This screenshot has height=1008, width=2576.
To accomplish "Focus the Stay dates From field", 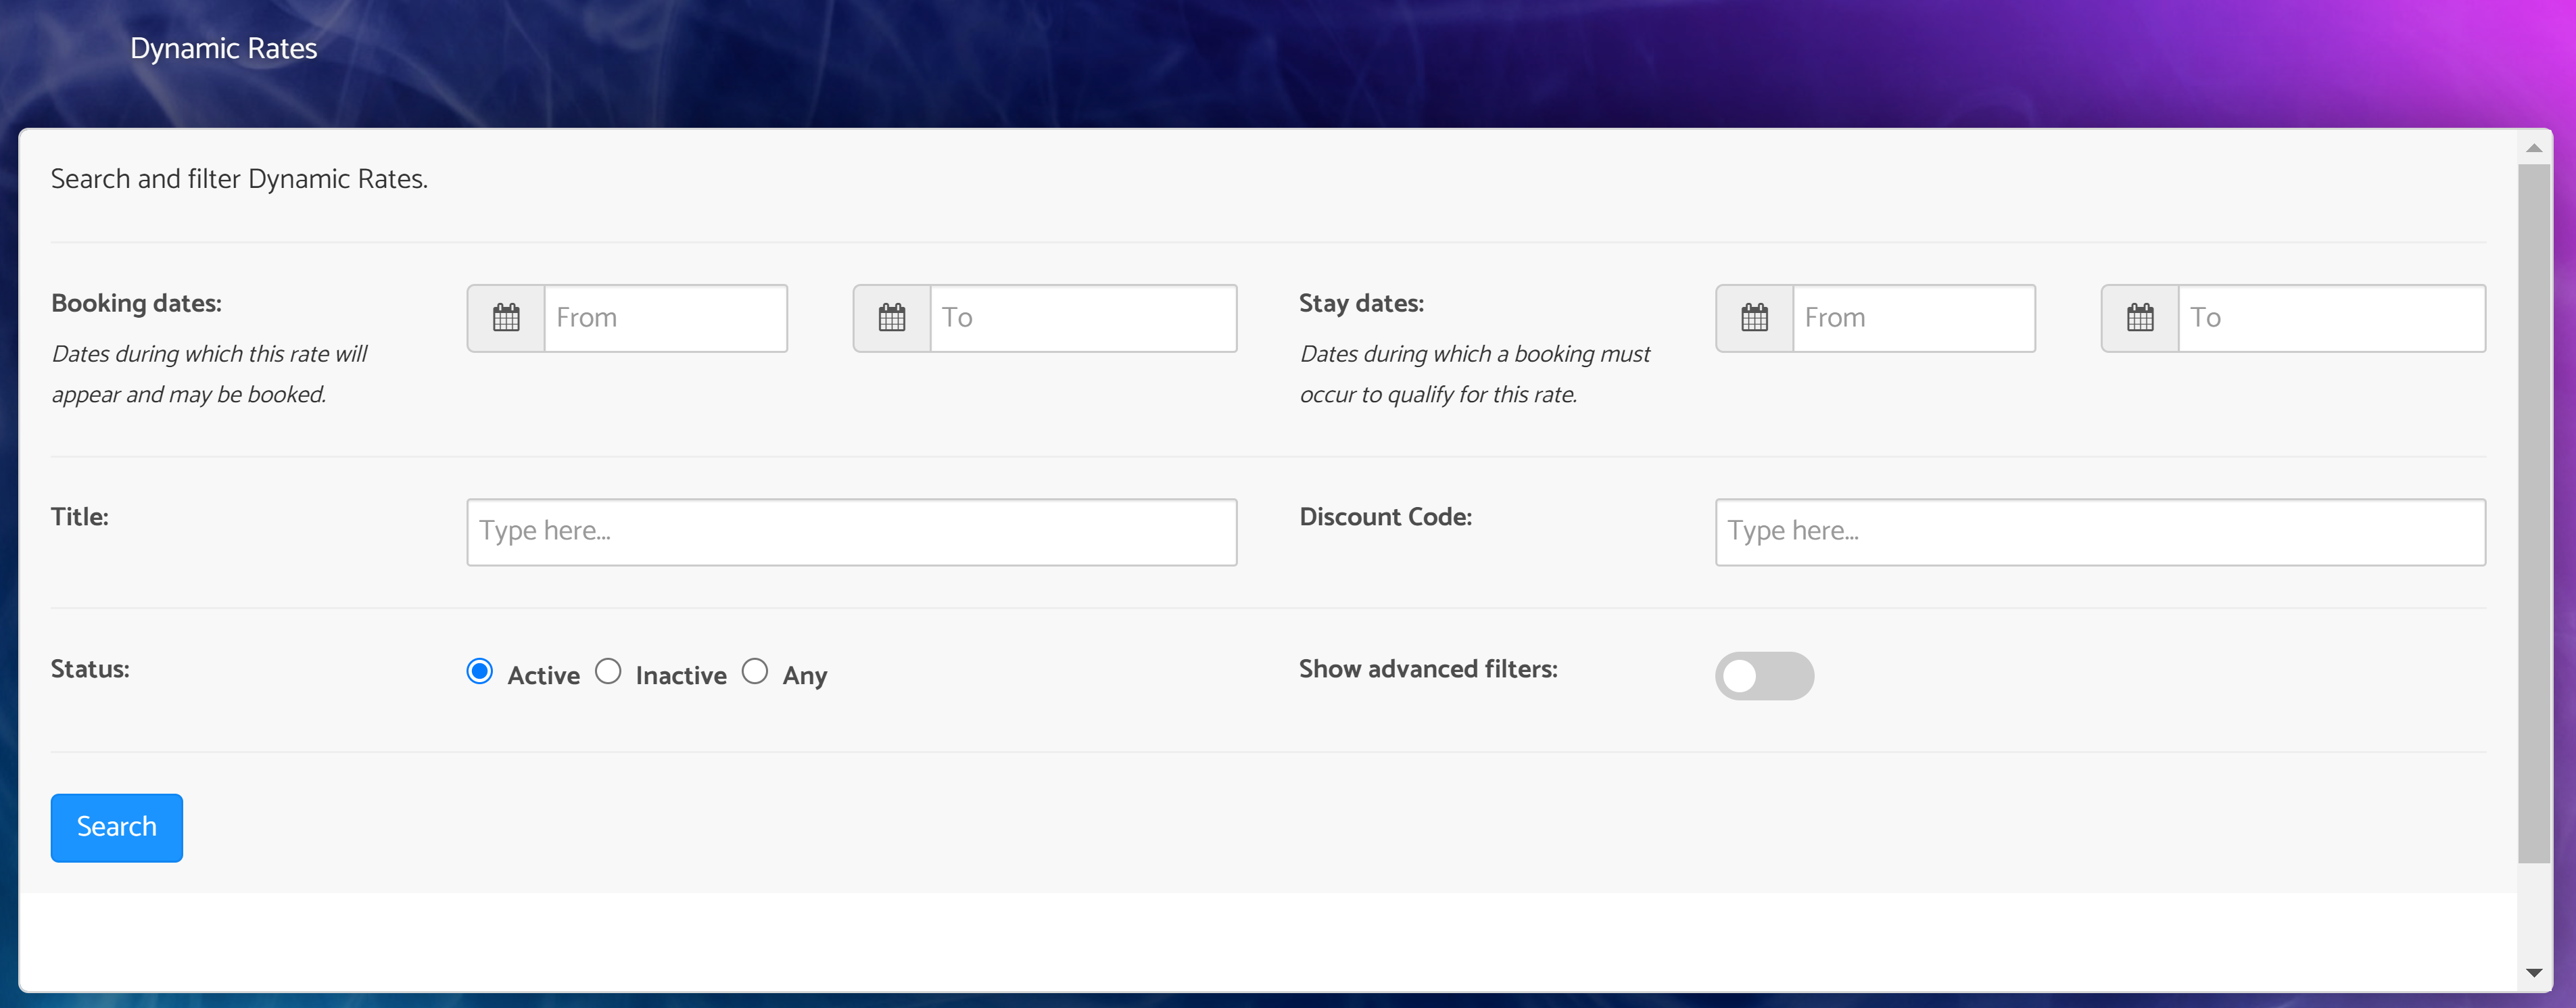I will coord(1914,318).
